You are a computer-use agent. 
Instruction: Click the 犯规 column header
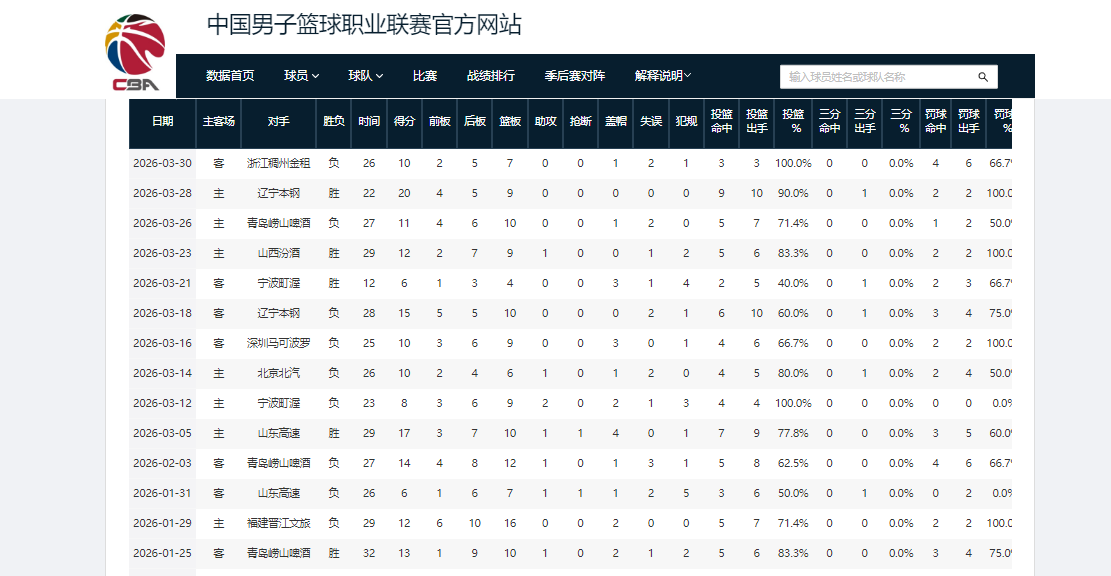point(686,121)
